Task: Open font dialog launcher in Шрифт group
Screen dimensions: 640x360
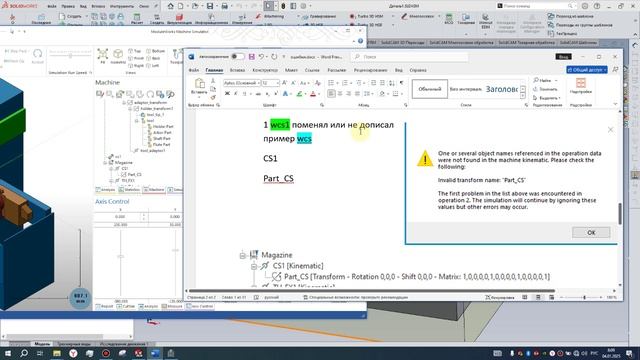Action: (322, 105)
